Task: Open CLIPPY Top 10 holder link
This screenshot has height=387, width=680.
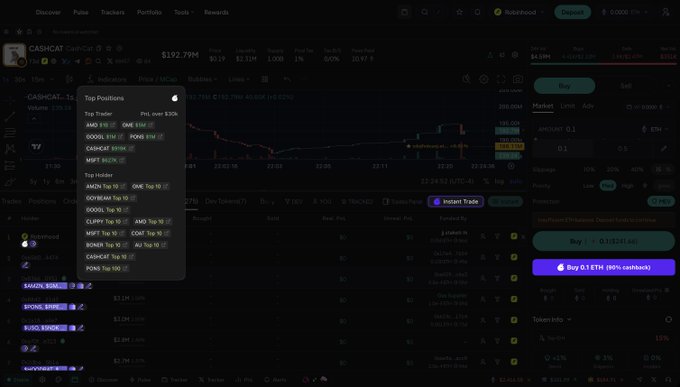Action: click(125, 221)
